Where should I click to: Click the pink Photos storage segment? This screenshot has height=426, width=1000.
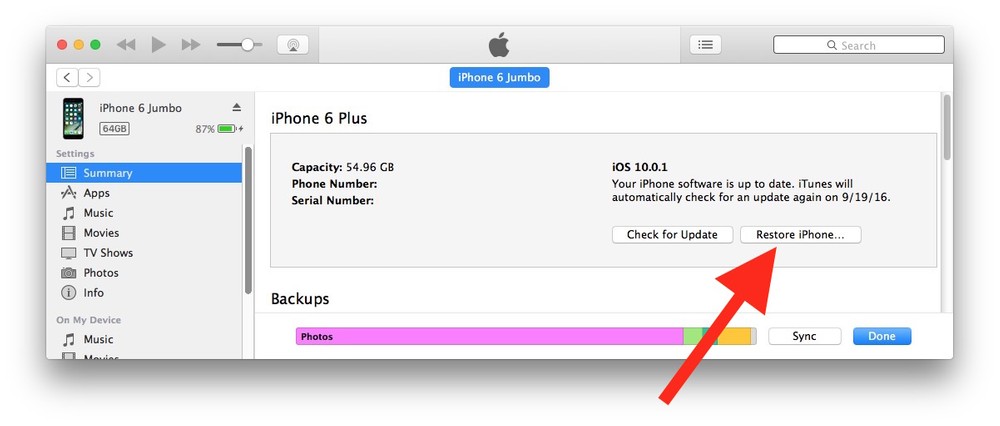[x=489, y=337]
